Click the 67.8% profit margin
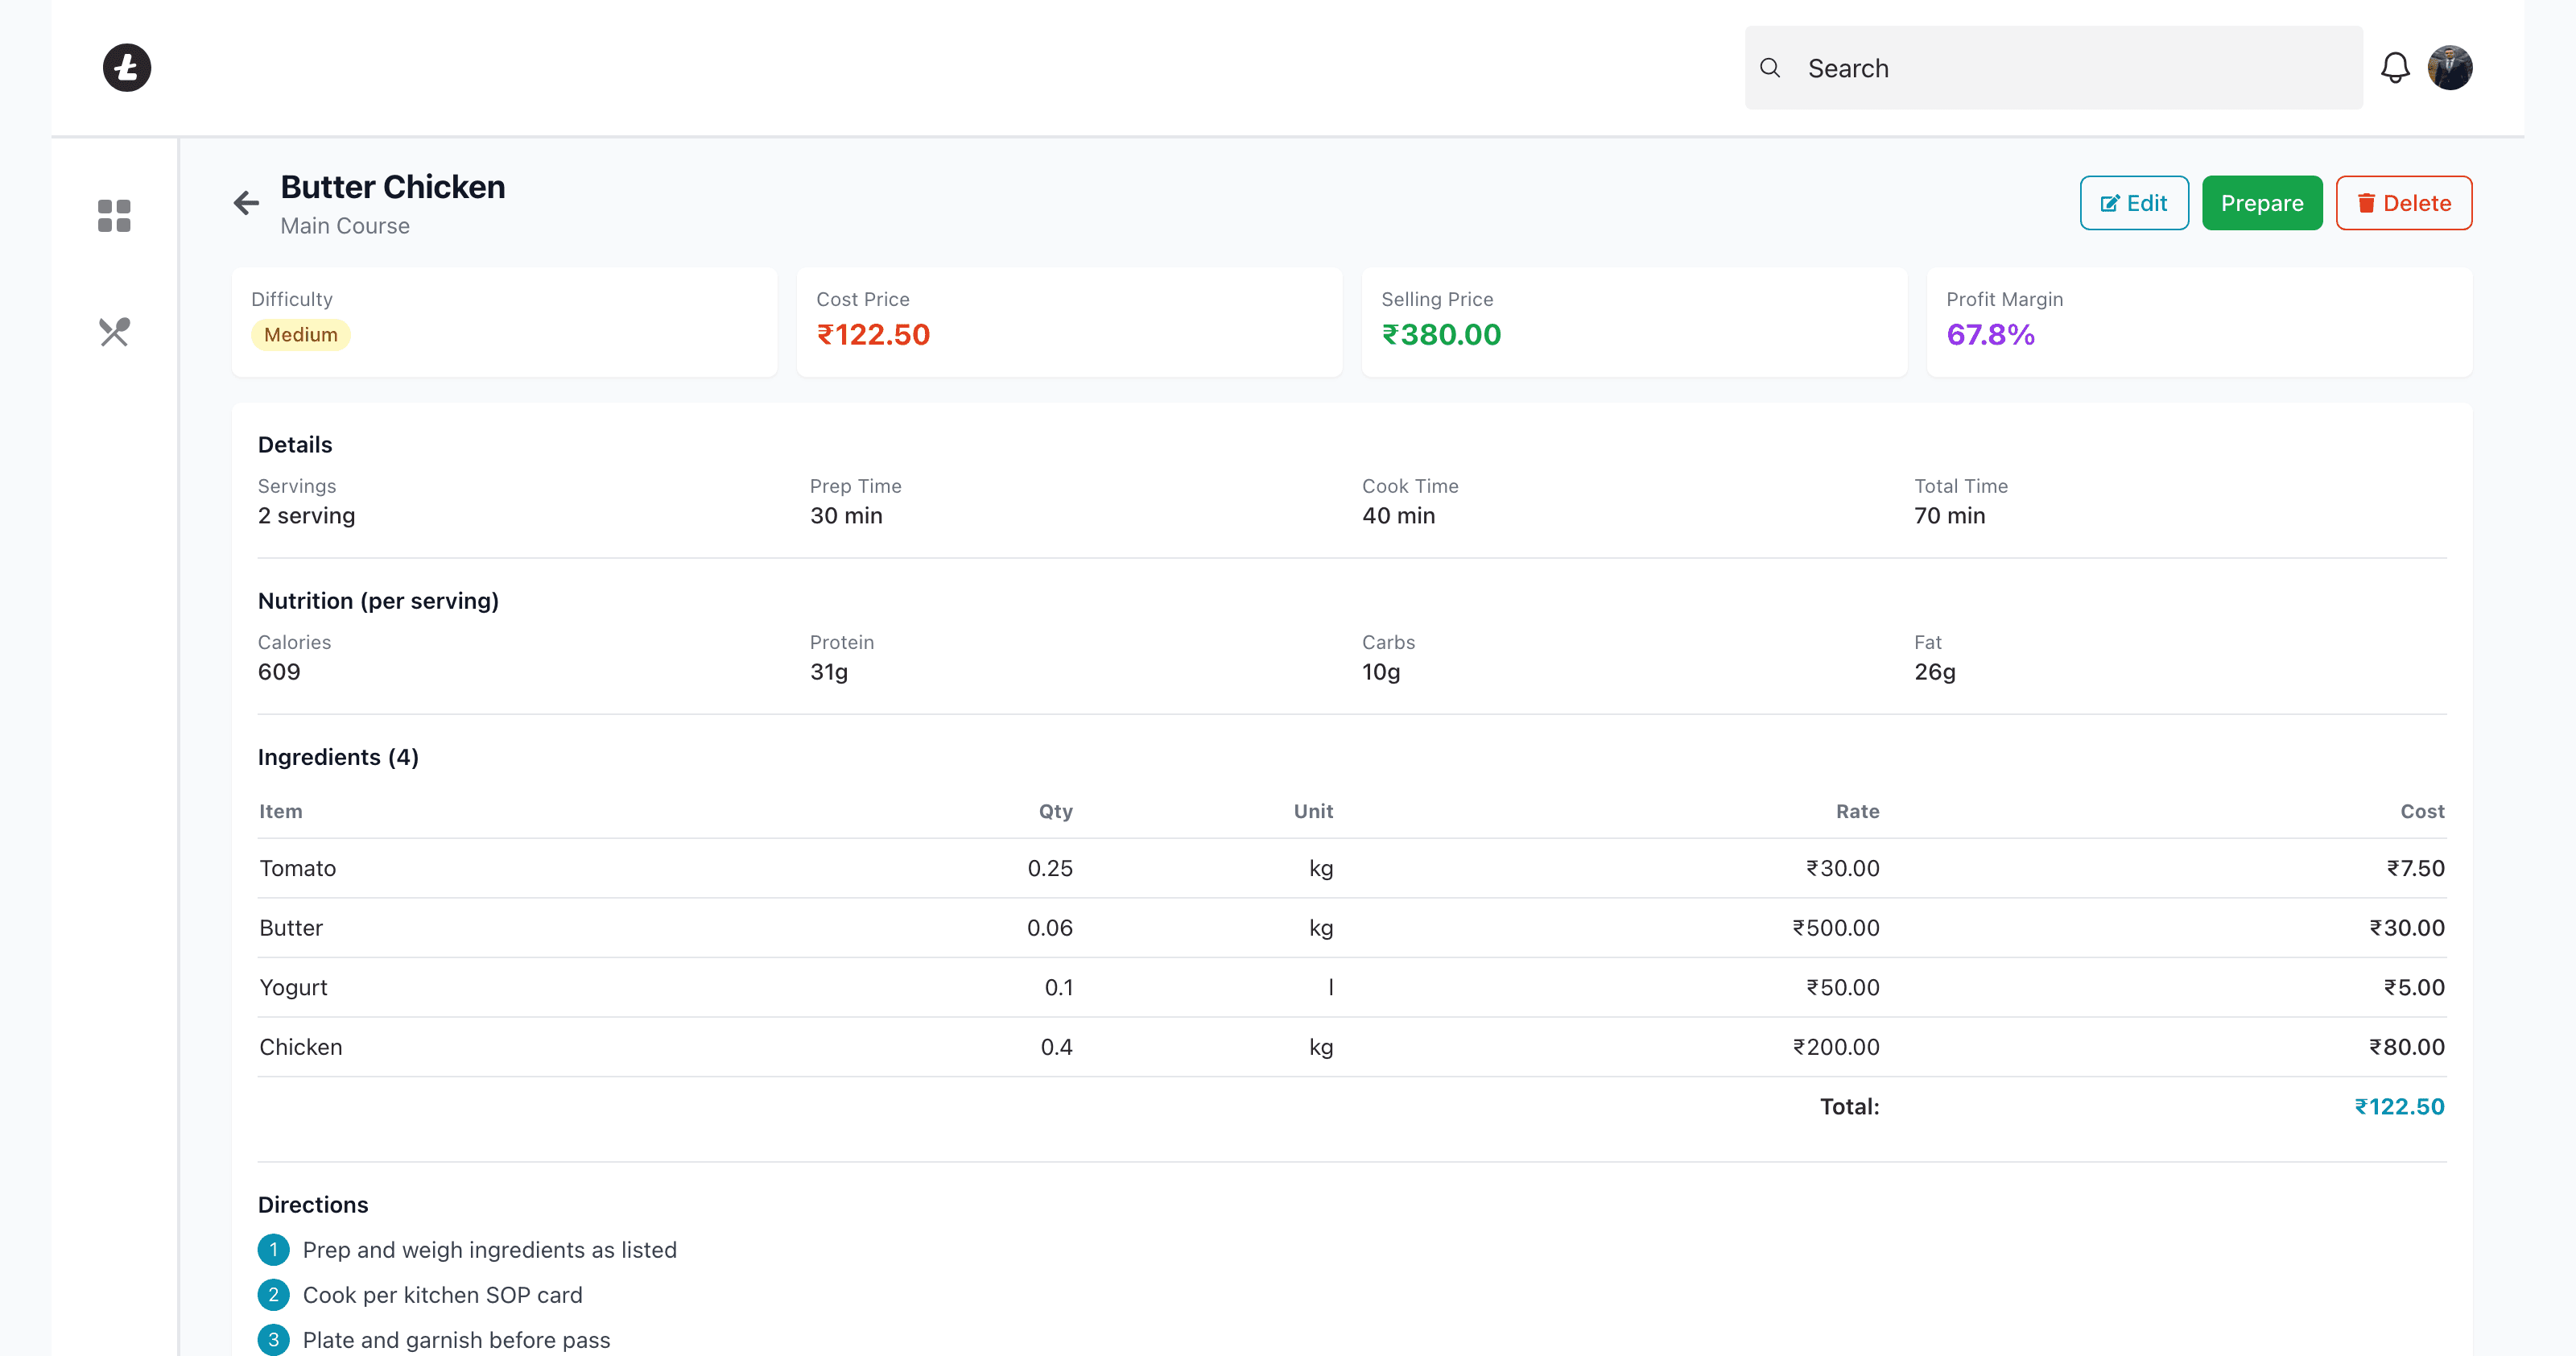Viewport: 2576px width, 1356px height. [x=1990, y=335]
